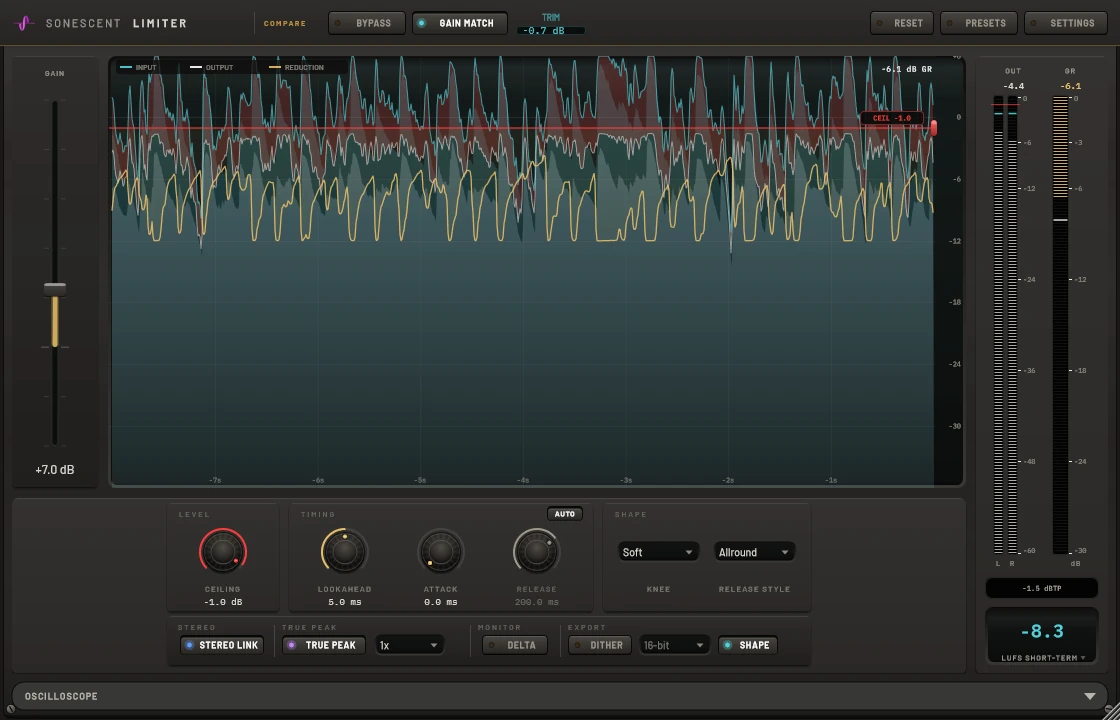Image resolution: width=1120 pixels, height=720 pixels.
Task: Click the GR meter value -6.1
Action: [1071, 86]
